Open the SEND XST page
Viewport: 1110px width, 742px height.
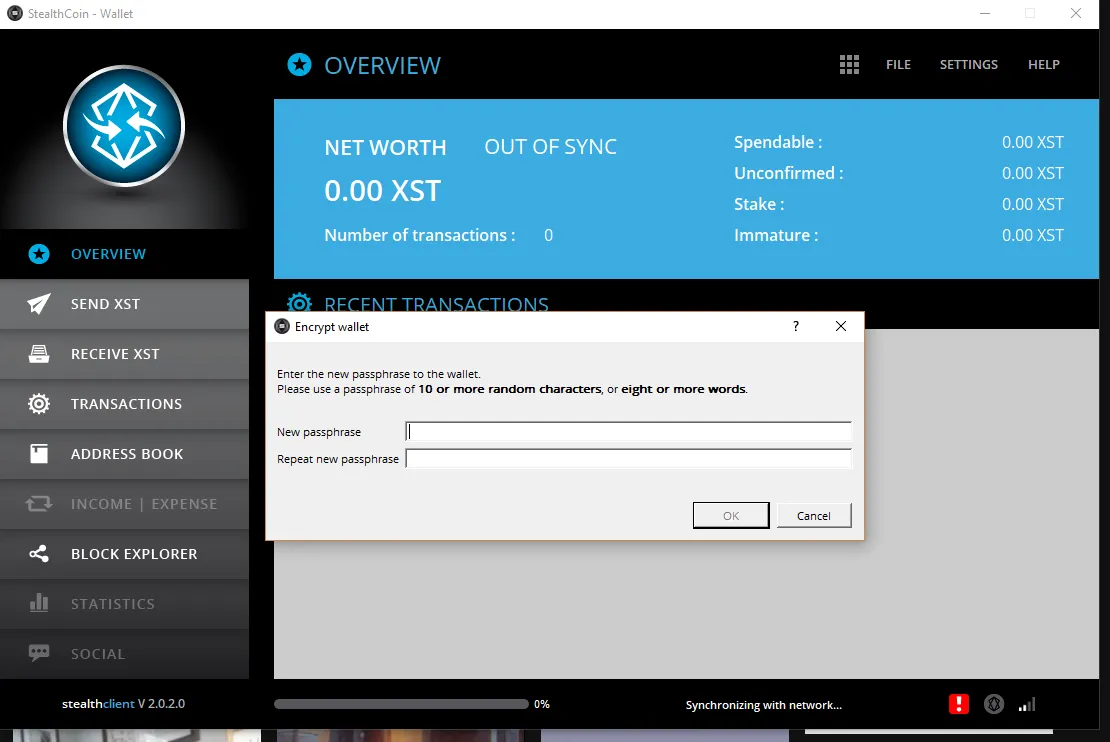point(125,304)
